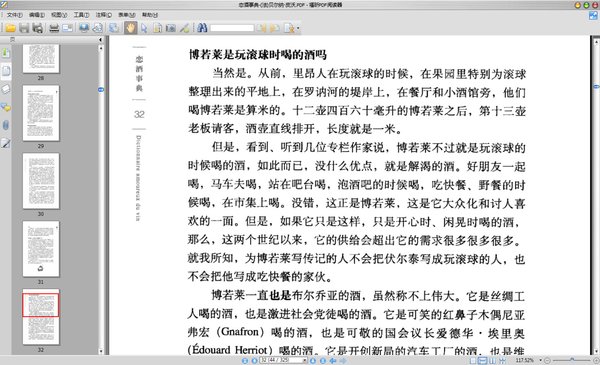Open the Layers panel in the sidebar
This screenshot has width=600, height=365.
click(x=6, y=89)
